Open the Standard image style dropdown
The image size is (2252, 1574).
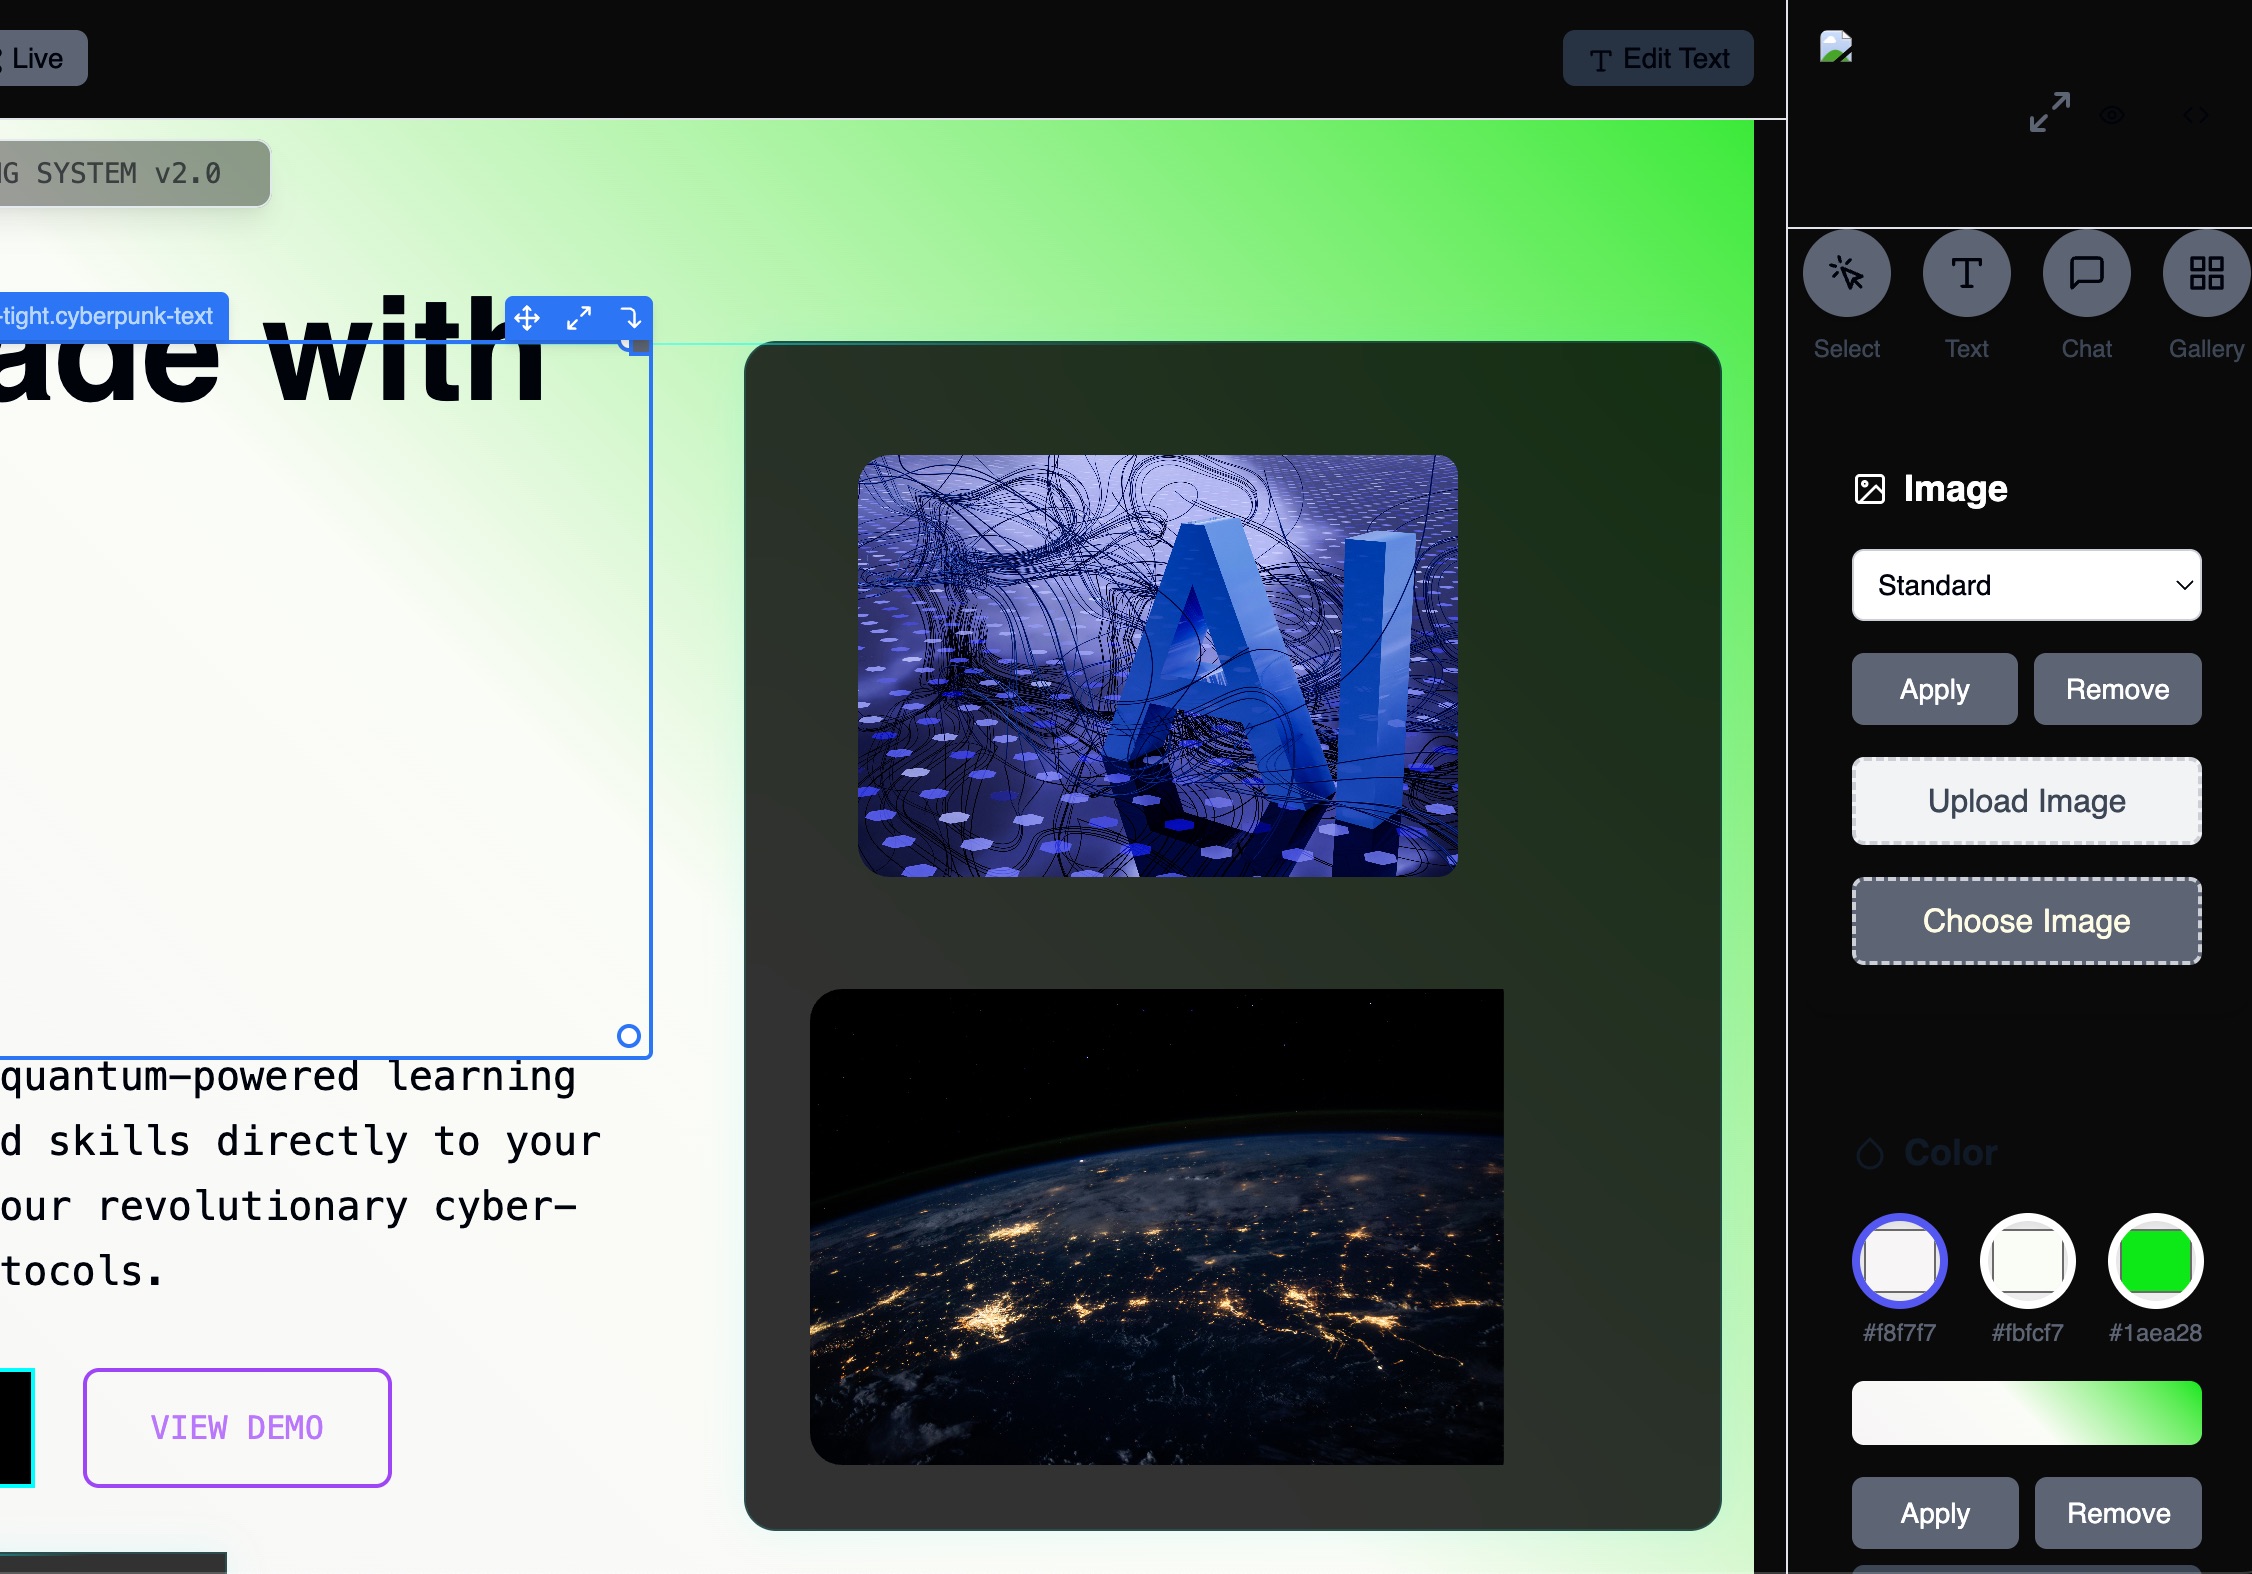[2027, 585]
